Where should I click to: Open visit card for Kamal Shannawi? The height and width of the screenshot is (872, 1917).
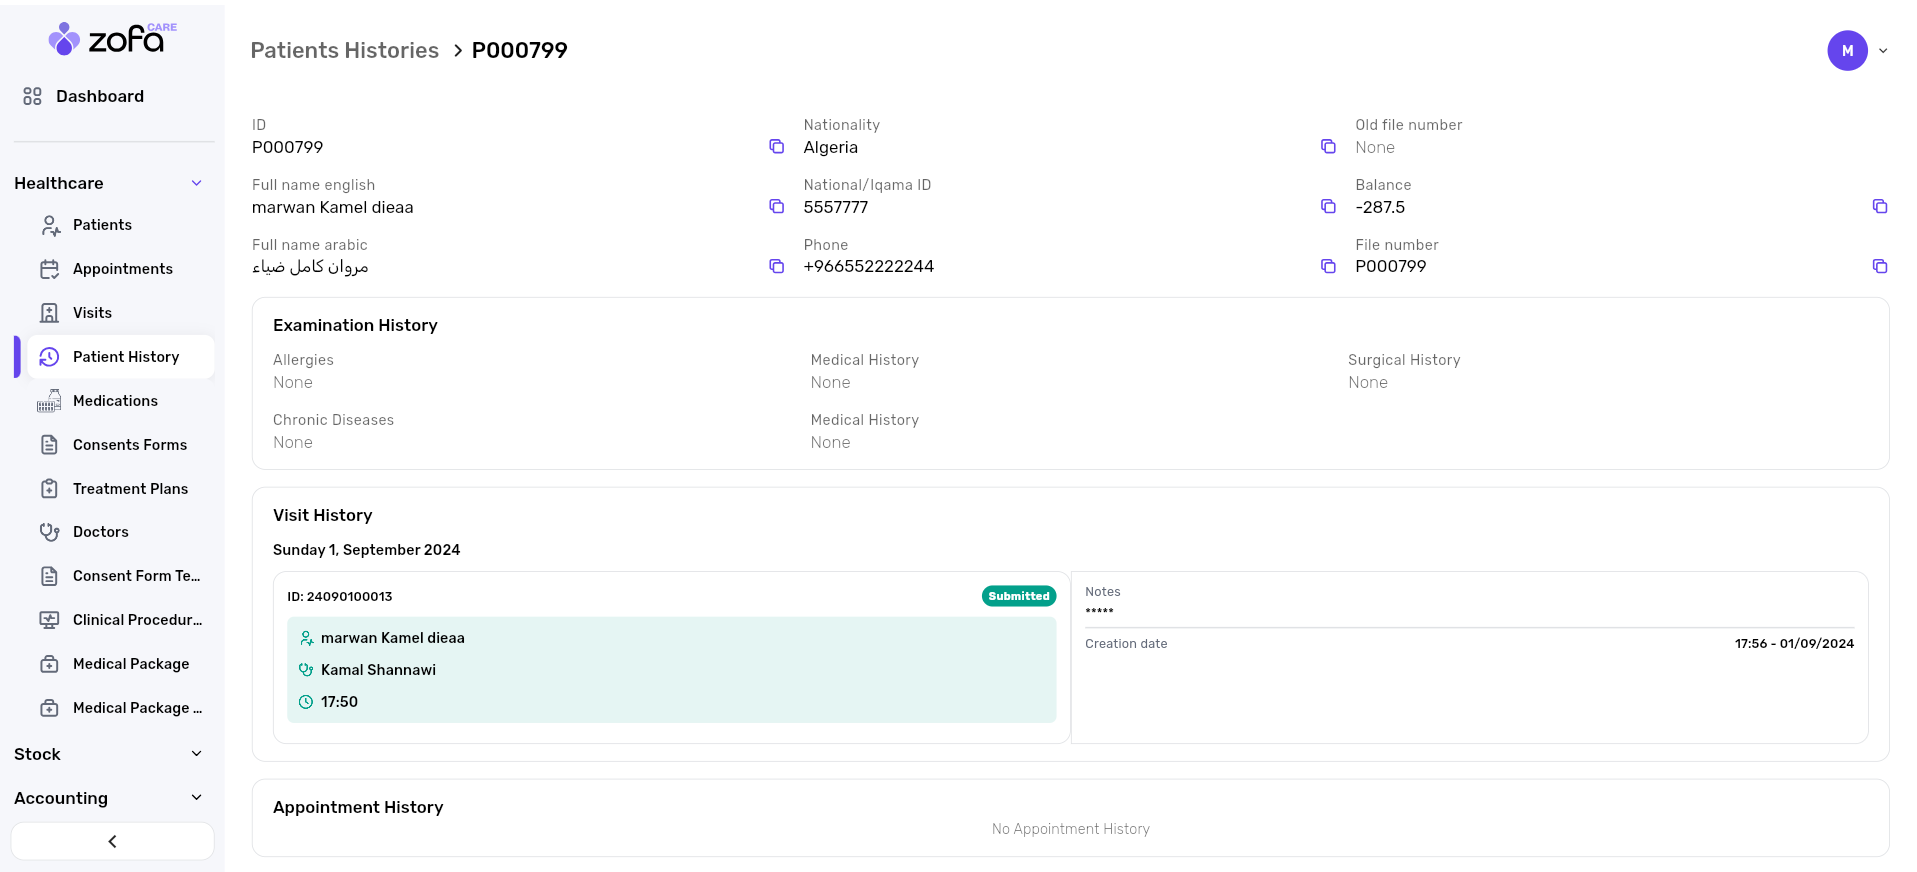pyautogui.click(x=670, y=670)
